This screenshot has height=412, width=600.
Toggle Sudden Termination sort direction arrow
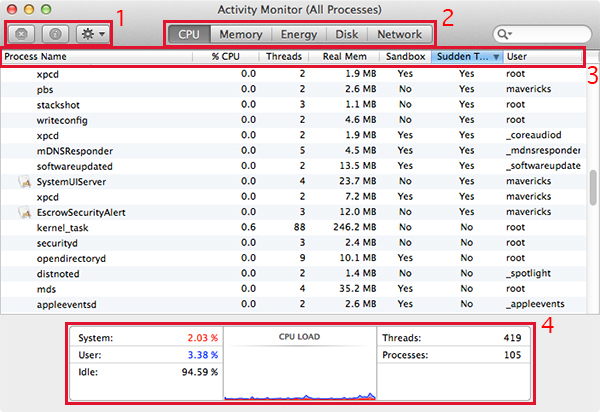(x=496, y=57)
